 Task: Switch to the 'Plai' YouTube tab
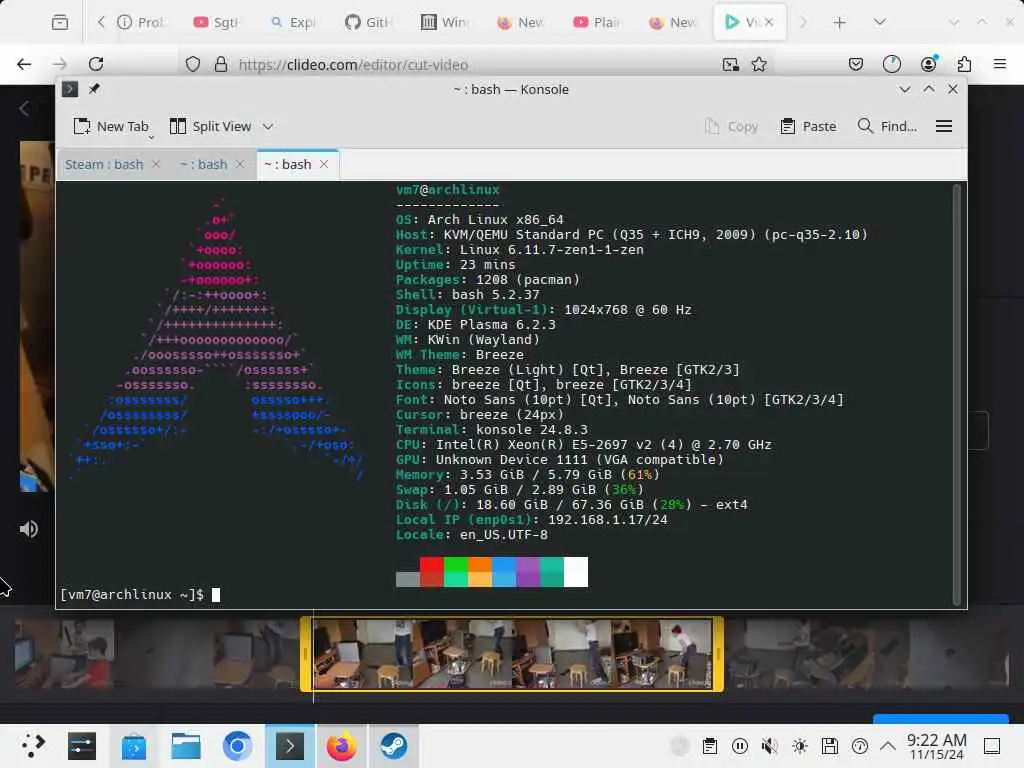(x=596, y=22)
